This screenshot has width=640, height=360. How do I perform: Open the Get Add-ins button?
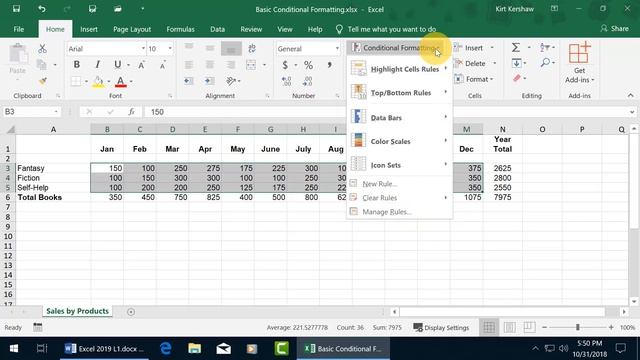(x=579, y=63)
